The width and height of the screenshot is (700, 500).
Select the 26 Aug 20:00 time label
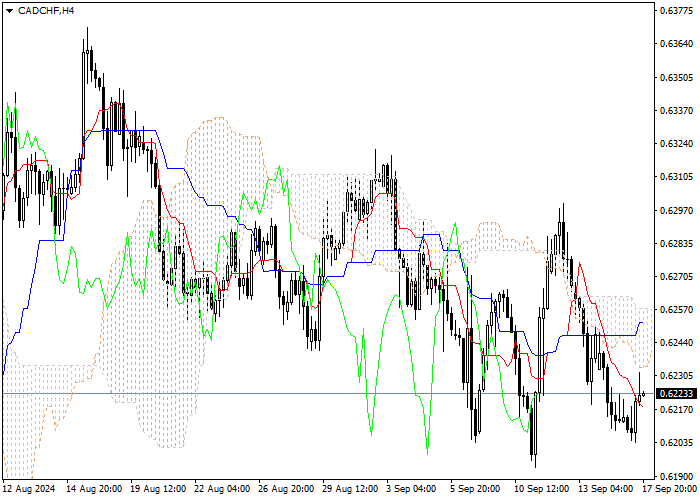pyautogui.click(x=287, y=489)
